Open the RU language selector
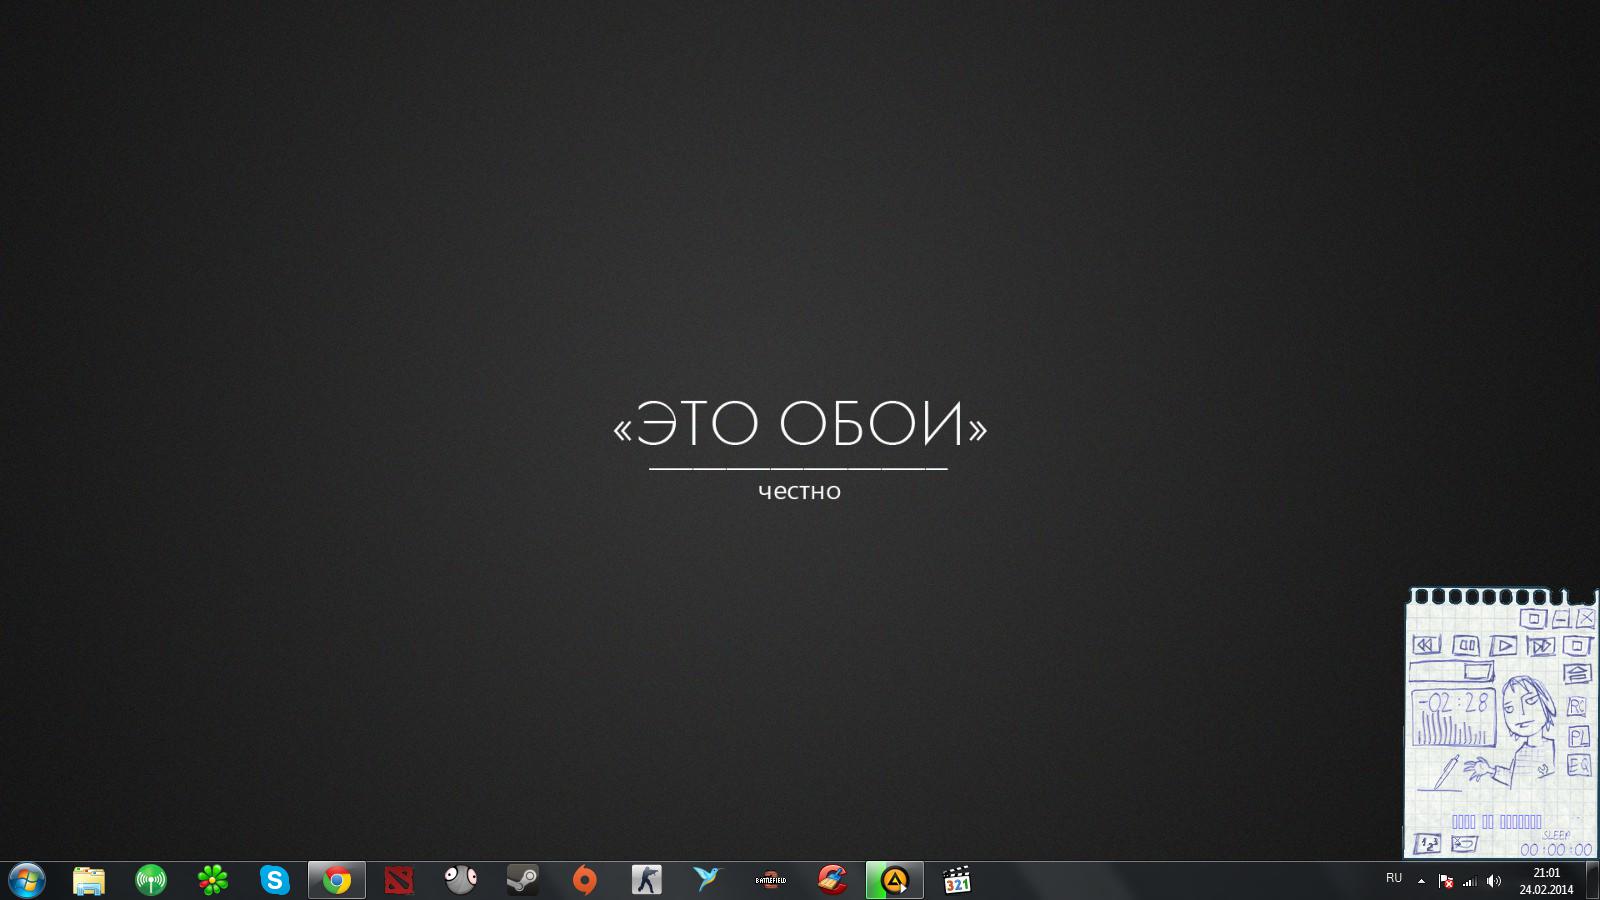 click(1394, 878)
